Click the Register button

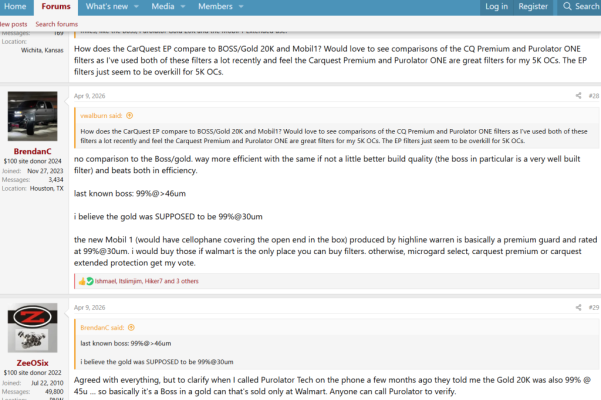533,7
